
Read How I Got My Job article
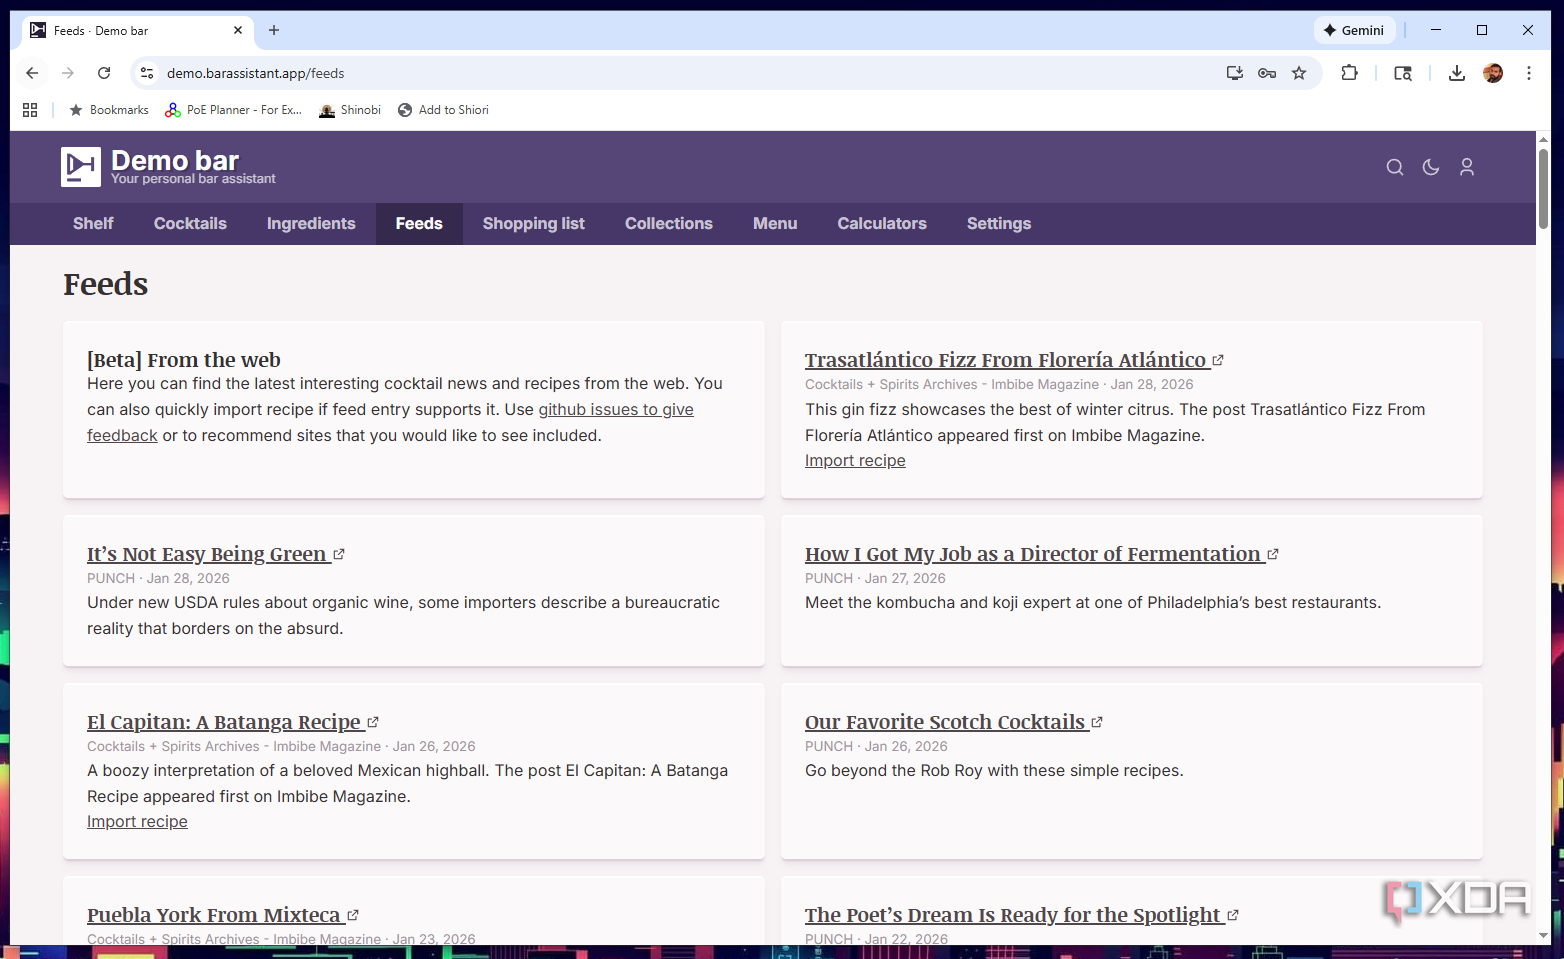pyautogui.click(x=1041, y=554)
